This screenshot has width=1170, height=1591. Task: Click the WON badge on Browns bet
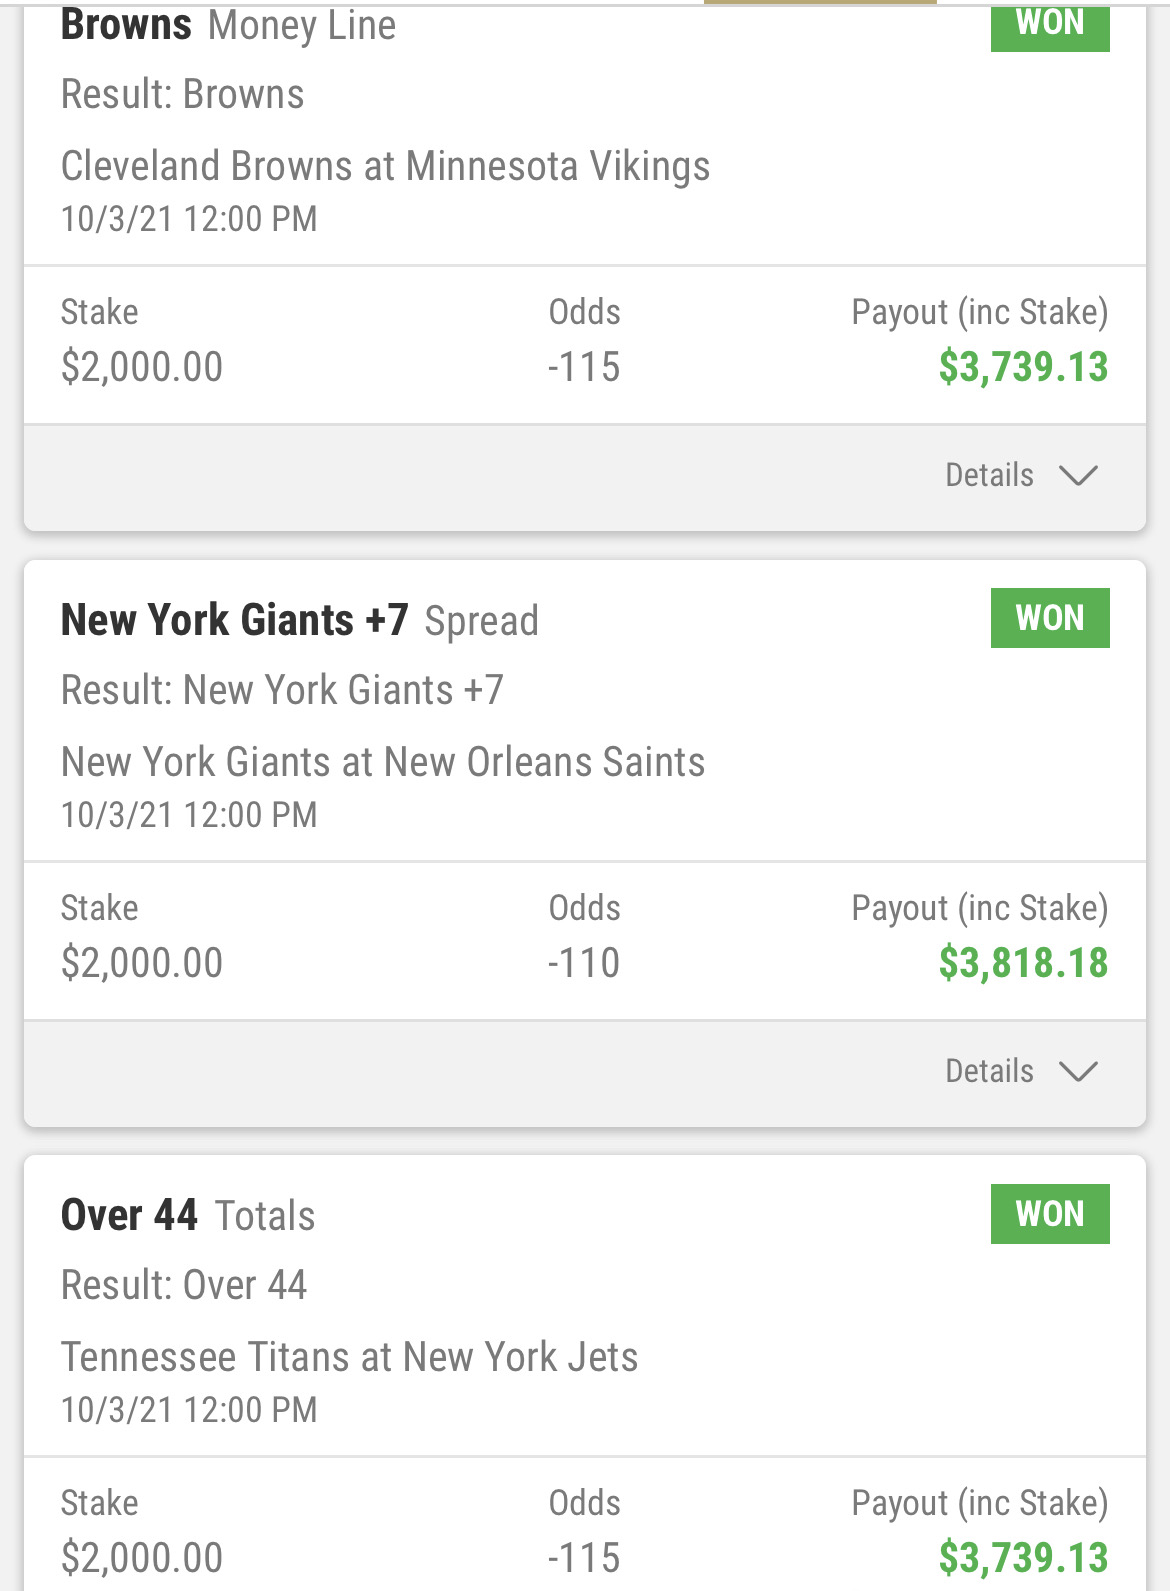click(x=1049, y=26)
